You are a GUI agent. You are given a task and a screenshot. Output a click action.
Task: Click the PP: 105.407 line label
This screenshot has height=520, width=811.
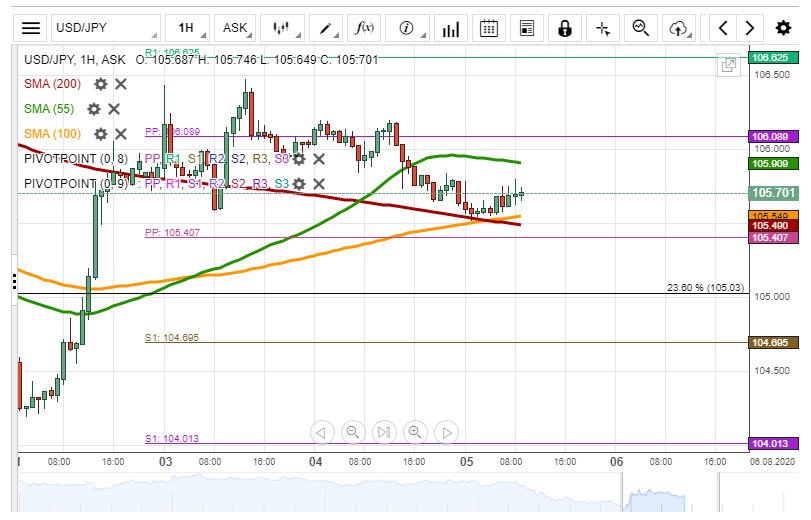tap(172, 232)
